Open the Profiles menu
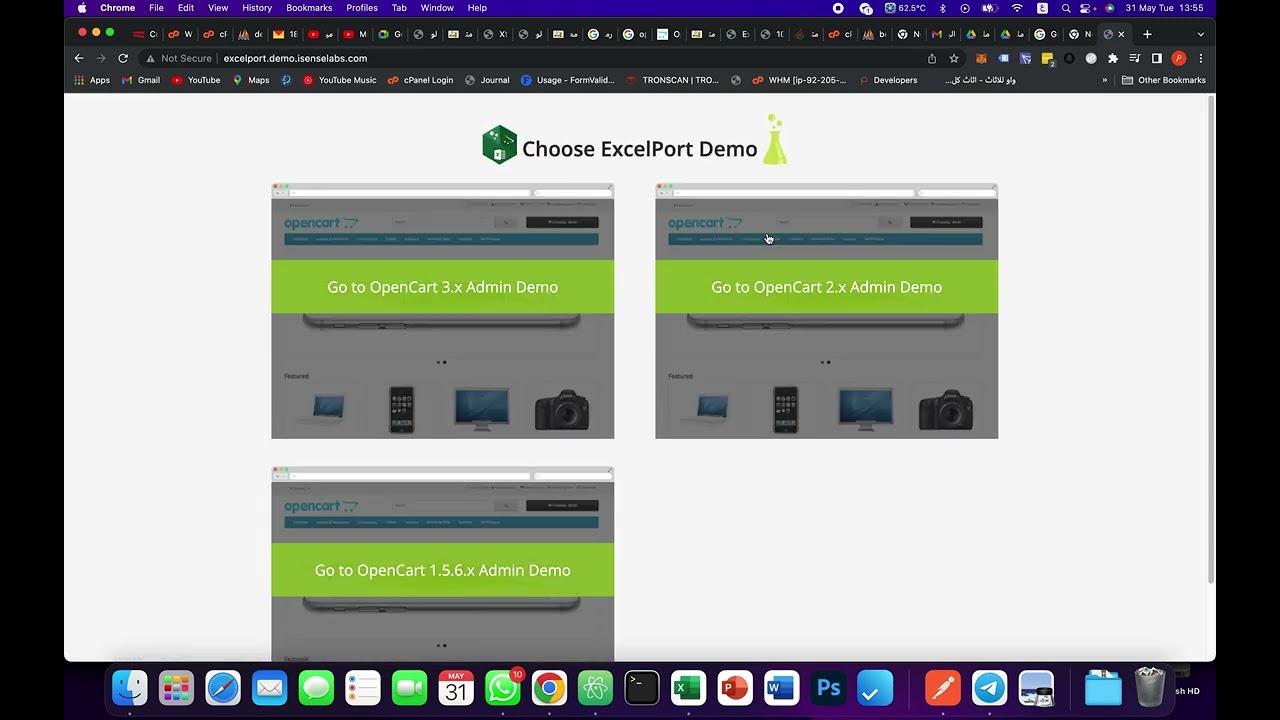 click(x=362, y=8)
